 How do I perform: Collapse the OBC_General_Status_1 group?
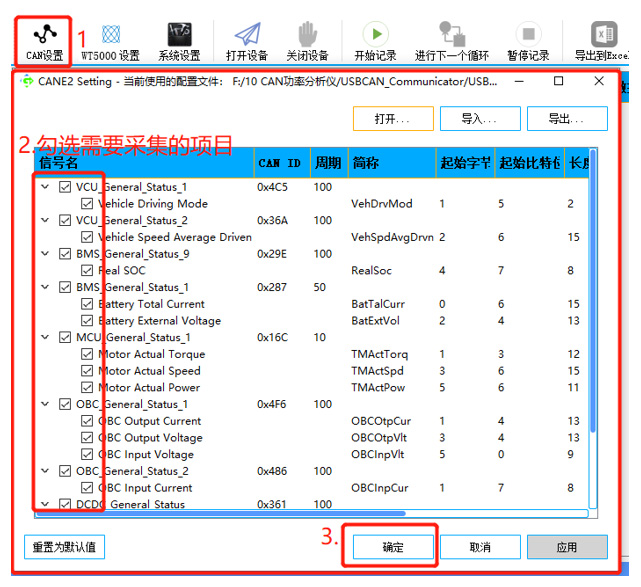[x=45, y=405]
